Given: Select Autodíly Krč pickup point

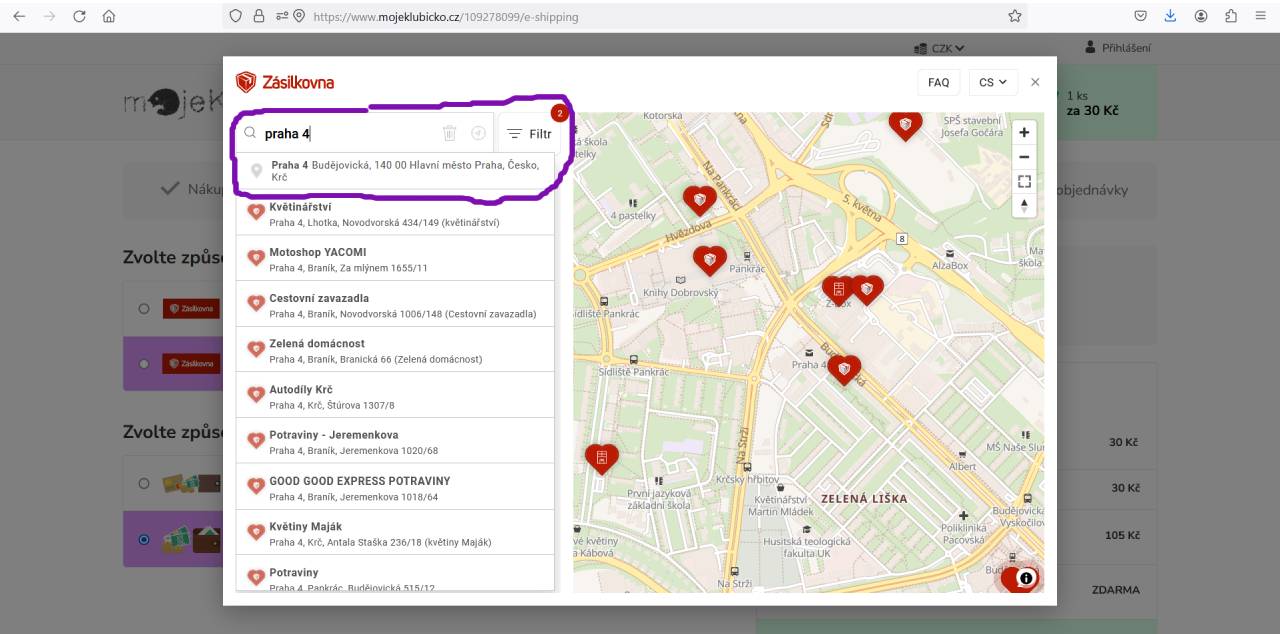Looking at the screenshot, I should 395,396.
